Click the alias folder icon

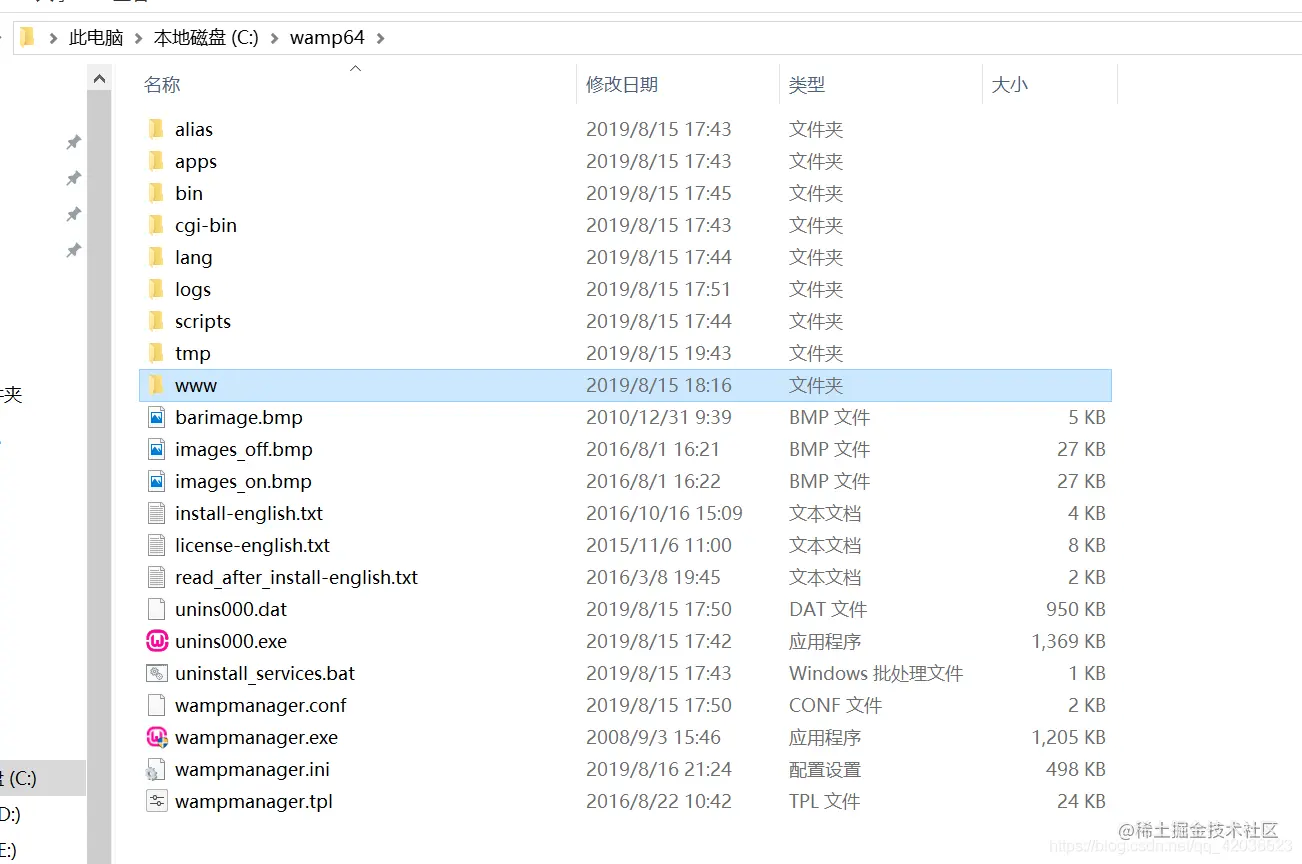pos(156,129)
